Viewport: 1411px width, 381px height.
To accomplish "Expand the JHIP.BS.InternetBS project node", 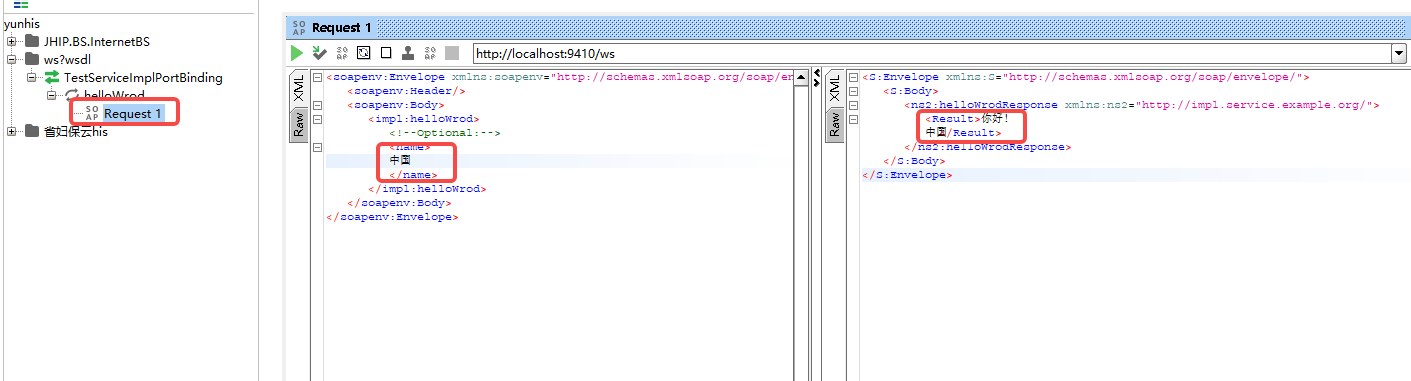I will tap(11, 41).
